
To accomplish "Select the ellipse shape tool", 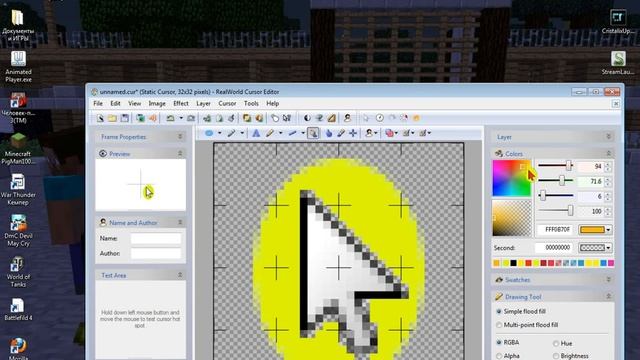I will [209, 133].
